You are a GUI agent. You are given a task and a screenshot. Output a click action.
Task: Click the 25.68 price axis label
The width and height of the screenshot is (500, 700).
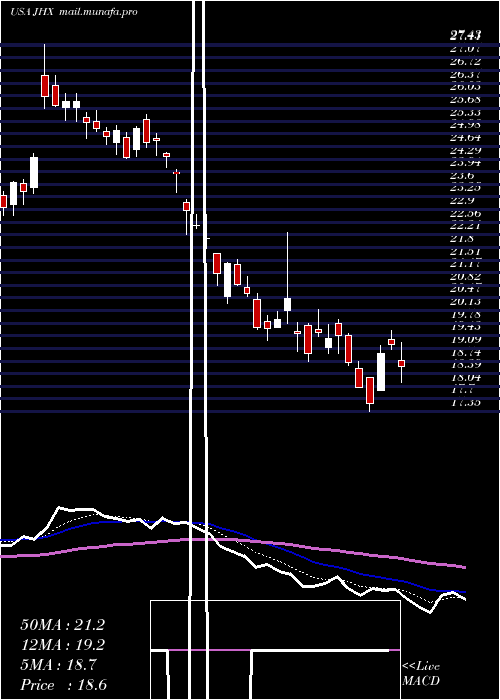coord(465,99)
